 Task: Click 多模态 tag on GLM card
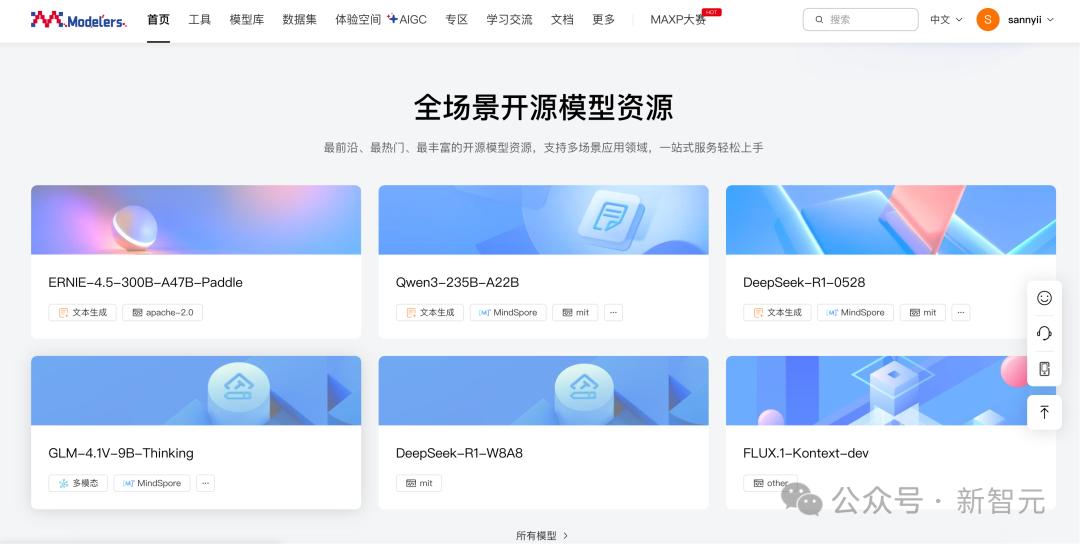(x=78, y=483)
